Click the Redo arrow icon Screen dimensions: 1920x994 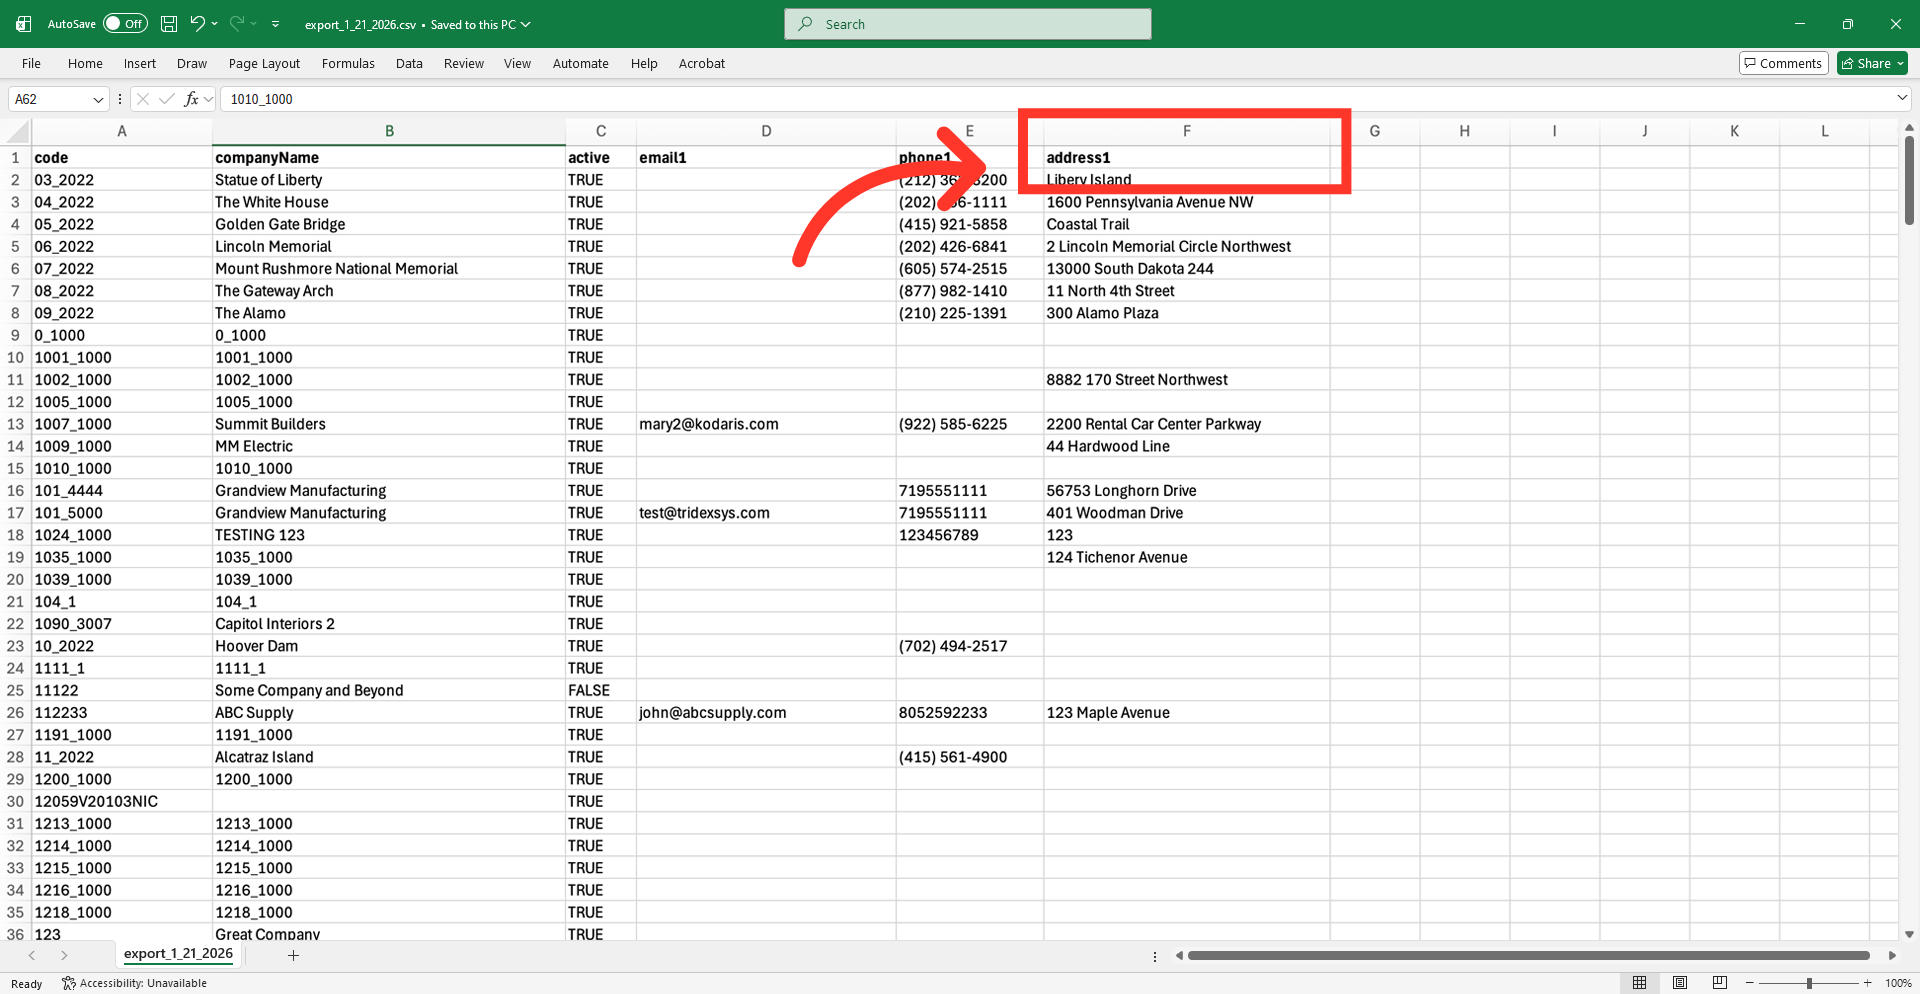237,24
